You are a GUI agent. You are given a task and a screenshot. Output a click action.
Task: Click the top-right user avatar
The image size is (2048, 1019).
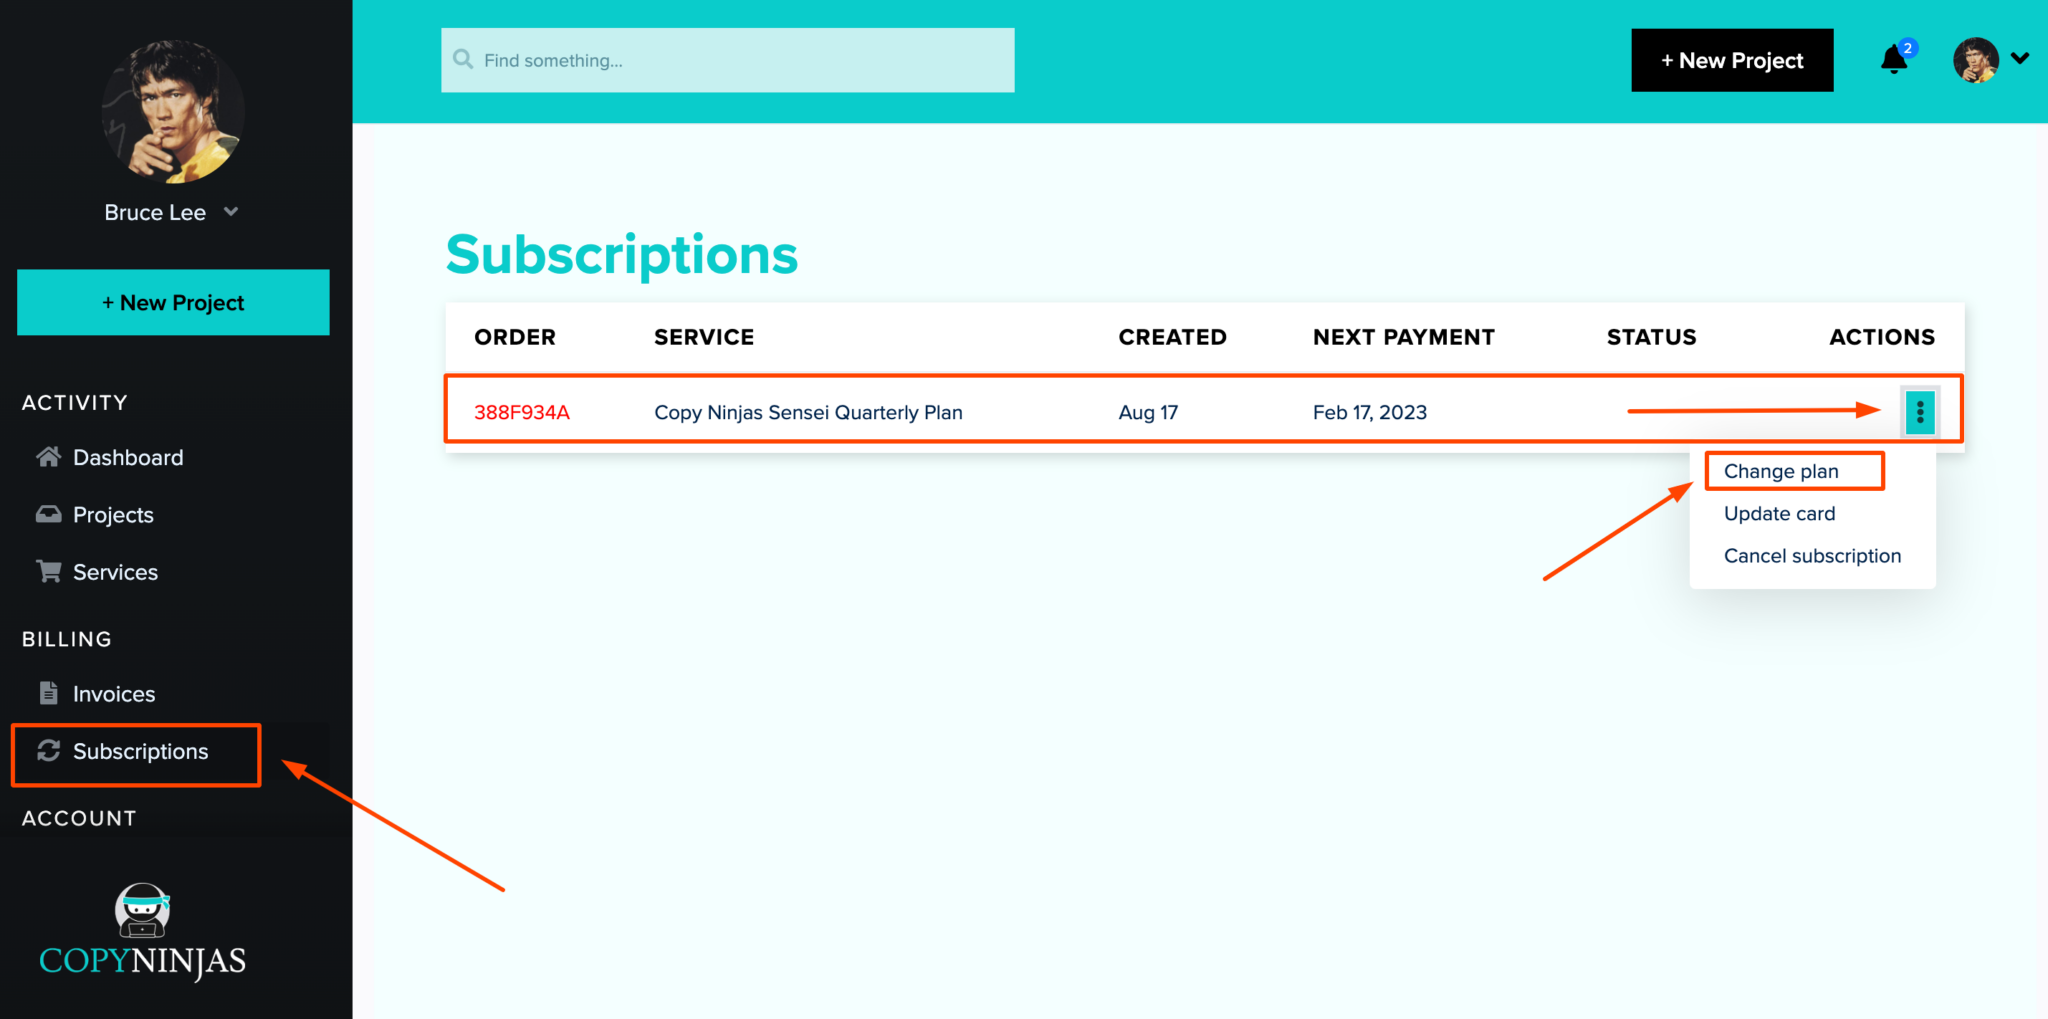1975,60
